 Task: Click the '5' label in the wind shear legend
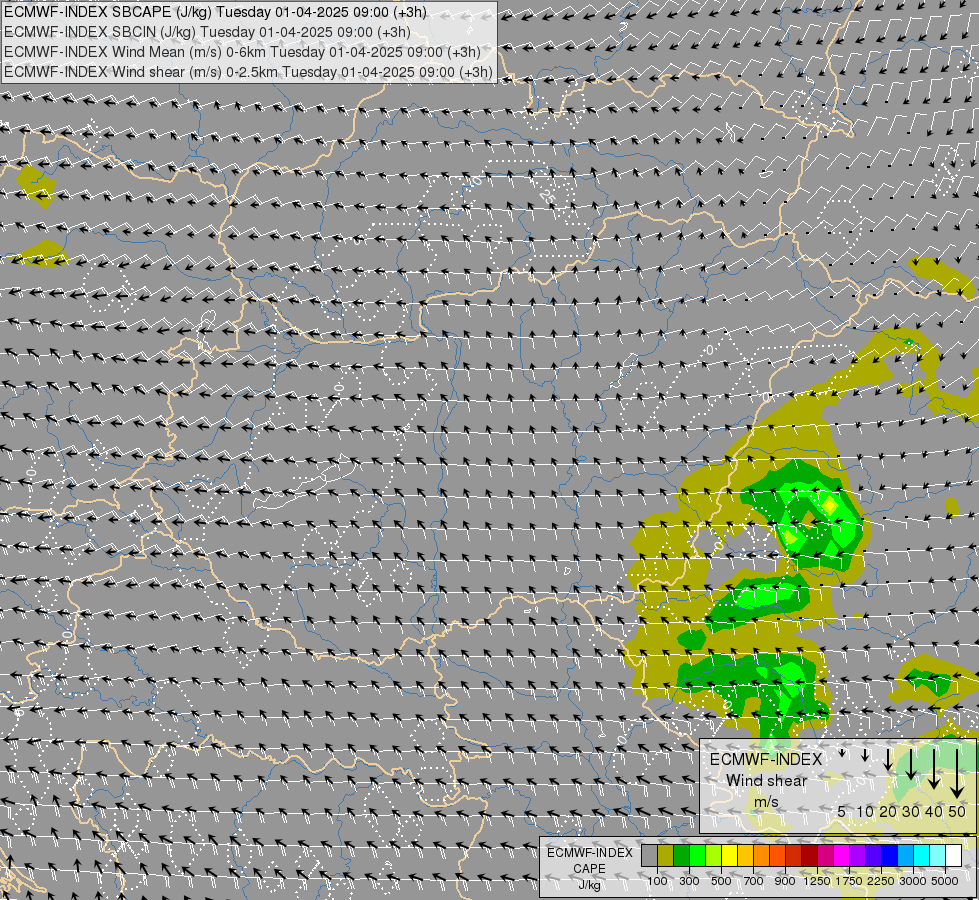842,811
